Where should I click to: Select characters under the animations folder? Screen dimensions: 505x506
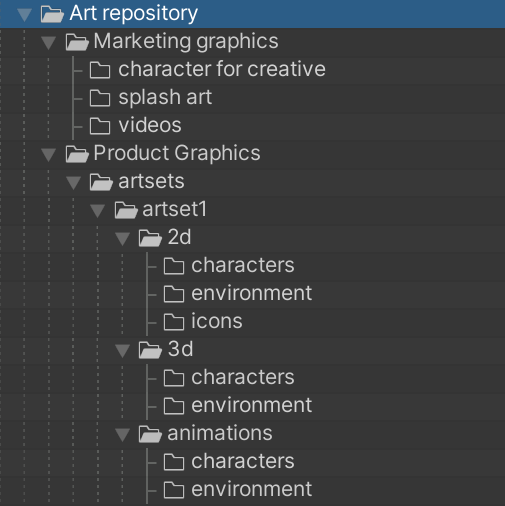(243, 461)
